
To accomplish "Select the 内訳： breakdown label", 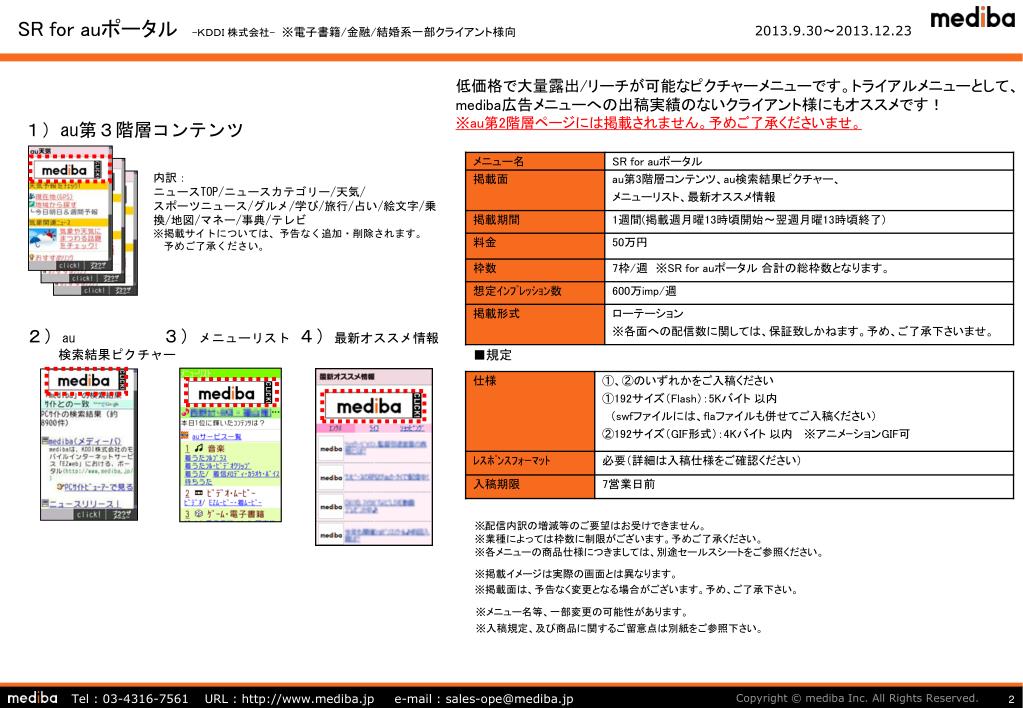I will pos(169,177).
